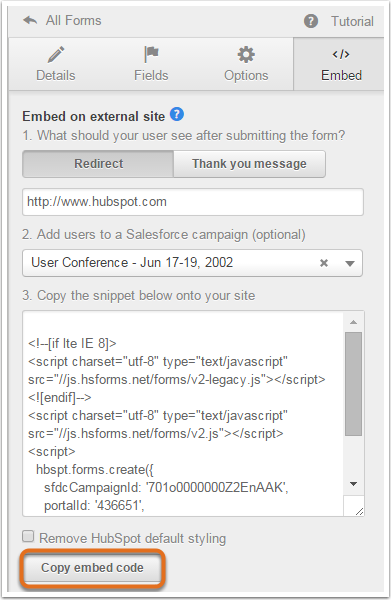Click the back arrow icon beside All Forms

[30, 20]
